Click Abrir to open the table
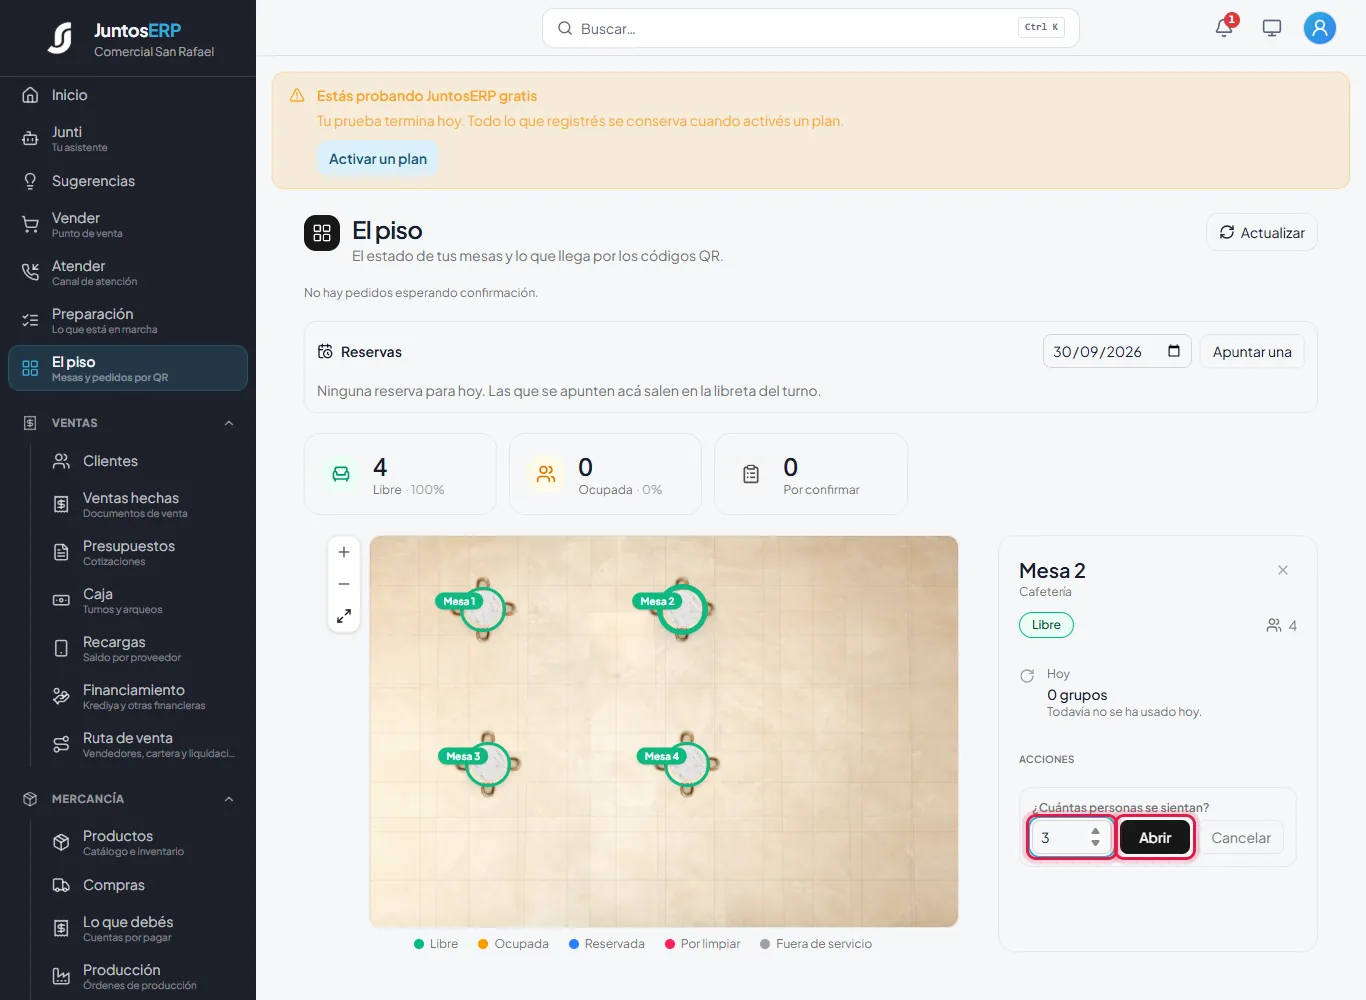Screen dimensions: 1366x1000 tap(1155, 838)
